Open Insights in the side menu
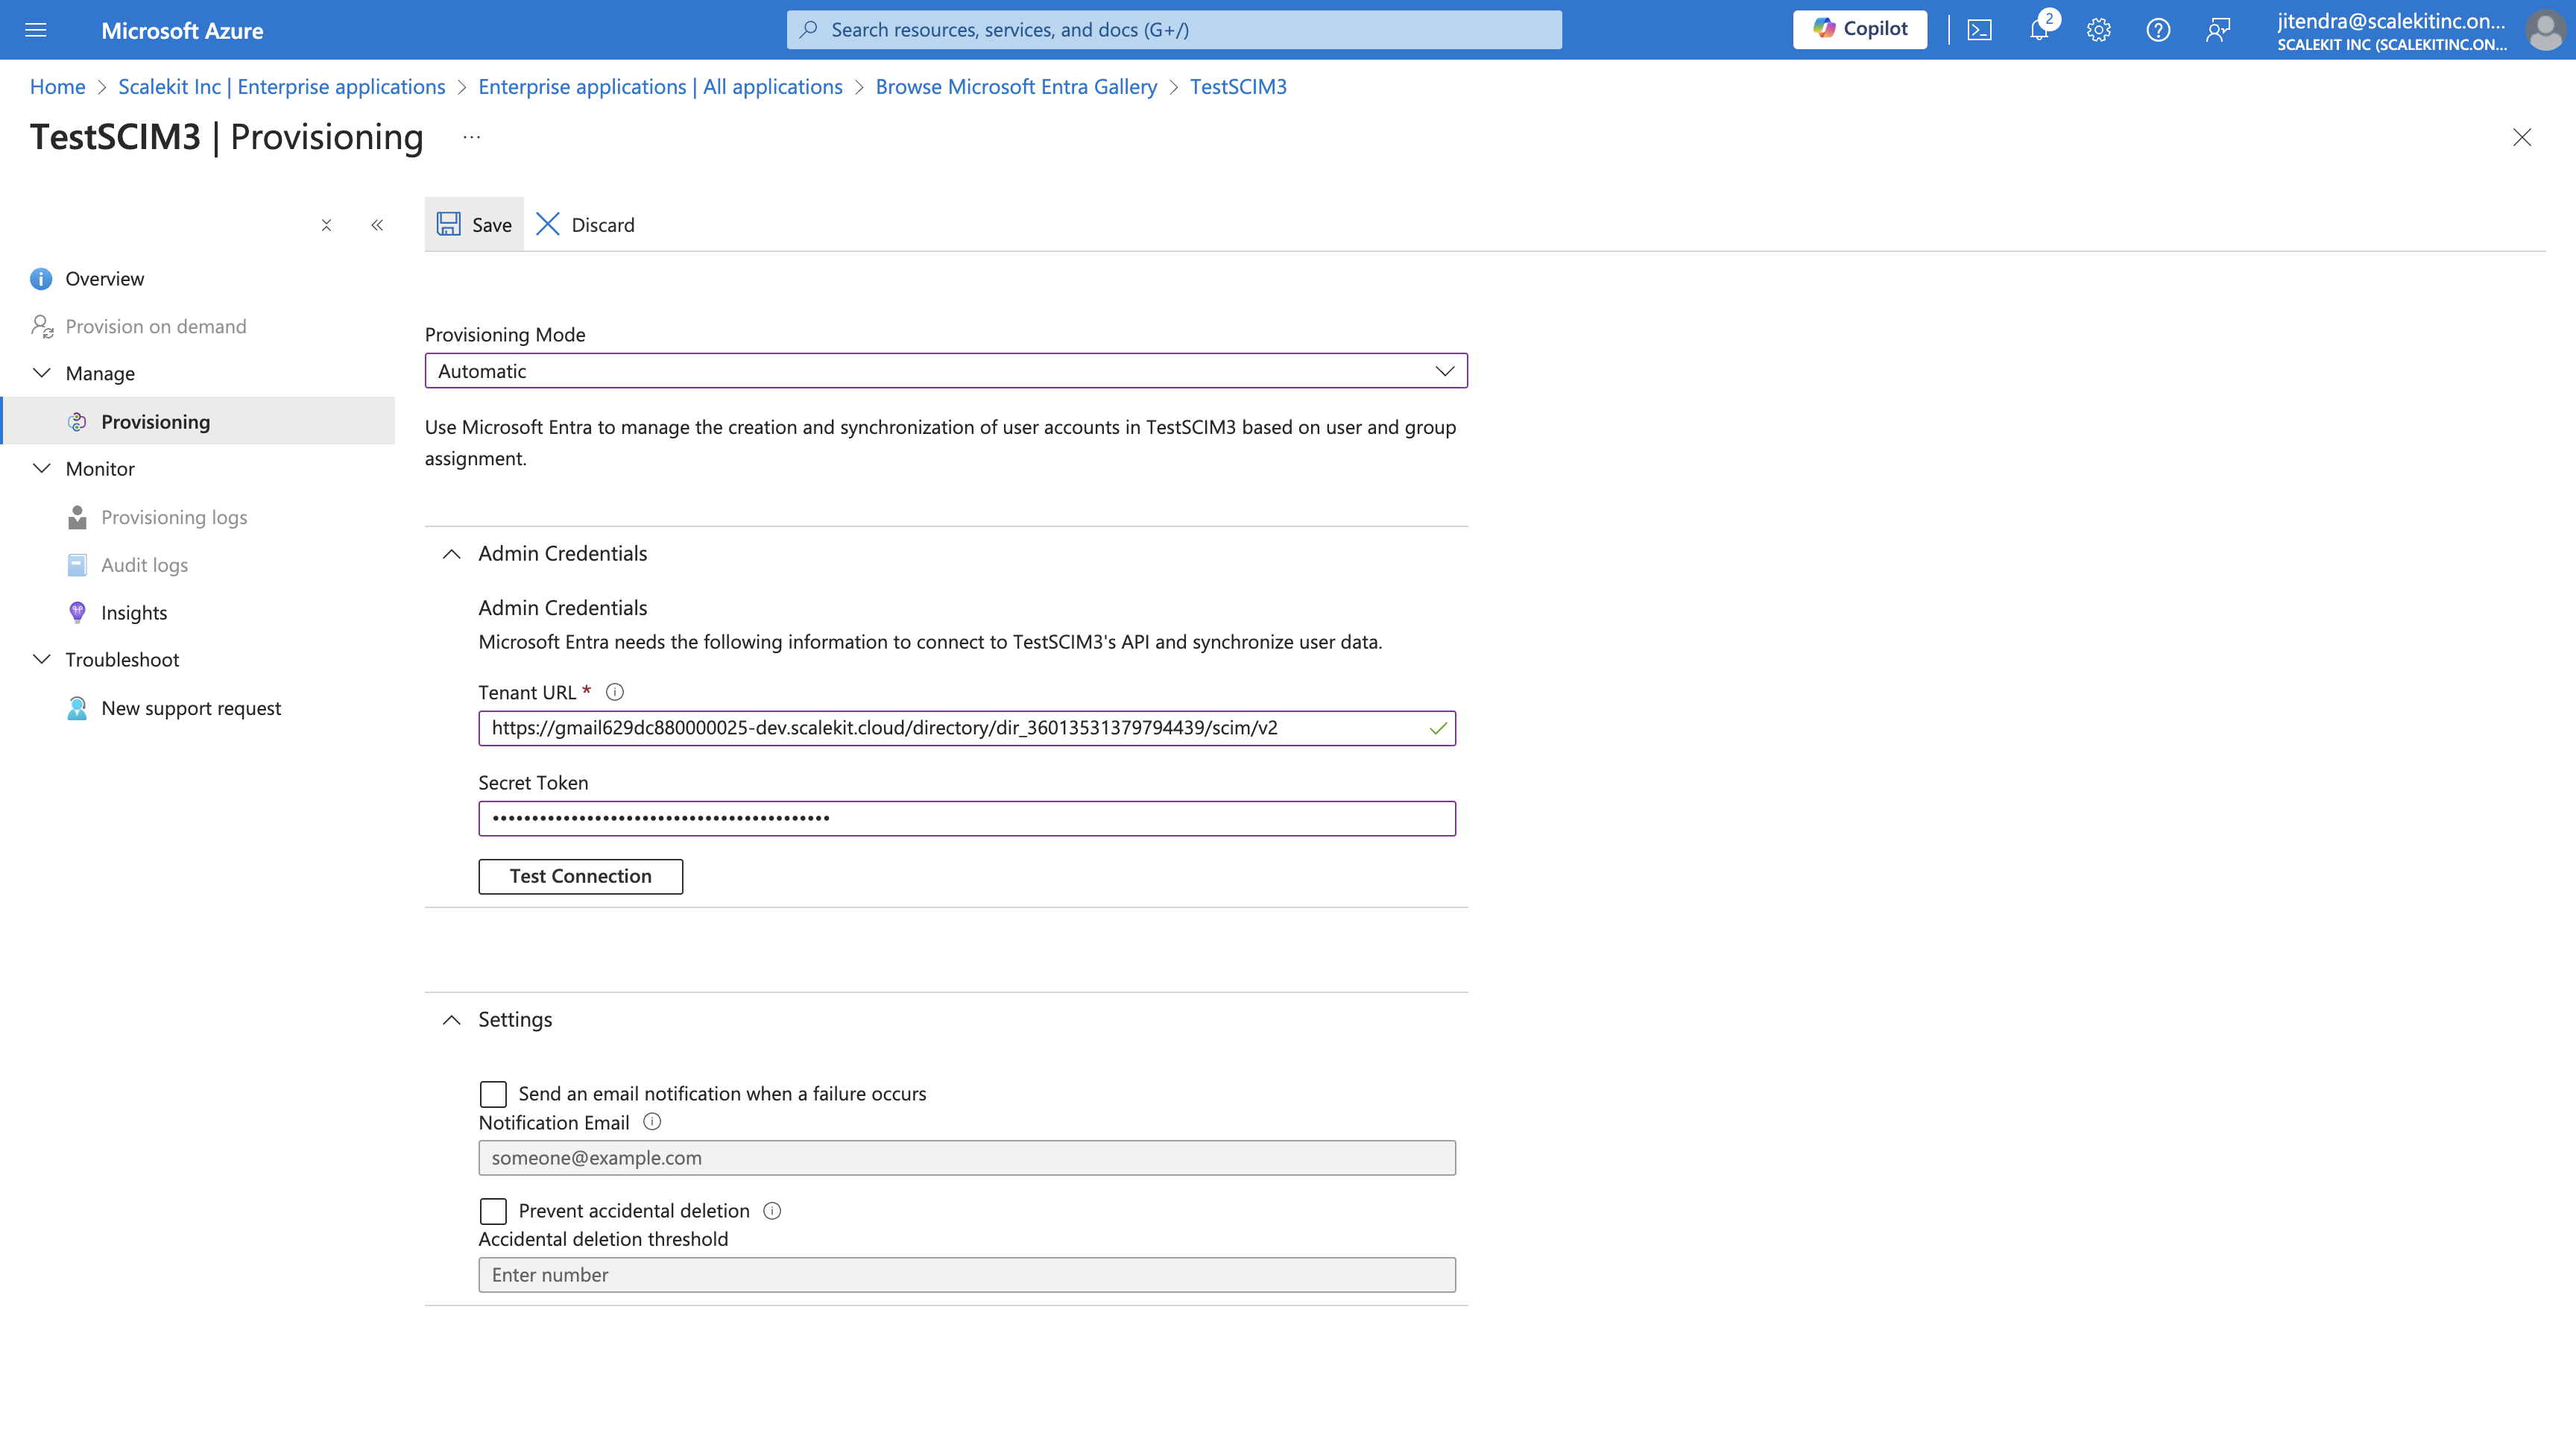 click(x=134, y=613)
